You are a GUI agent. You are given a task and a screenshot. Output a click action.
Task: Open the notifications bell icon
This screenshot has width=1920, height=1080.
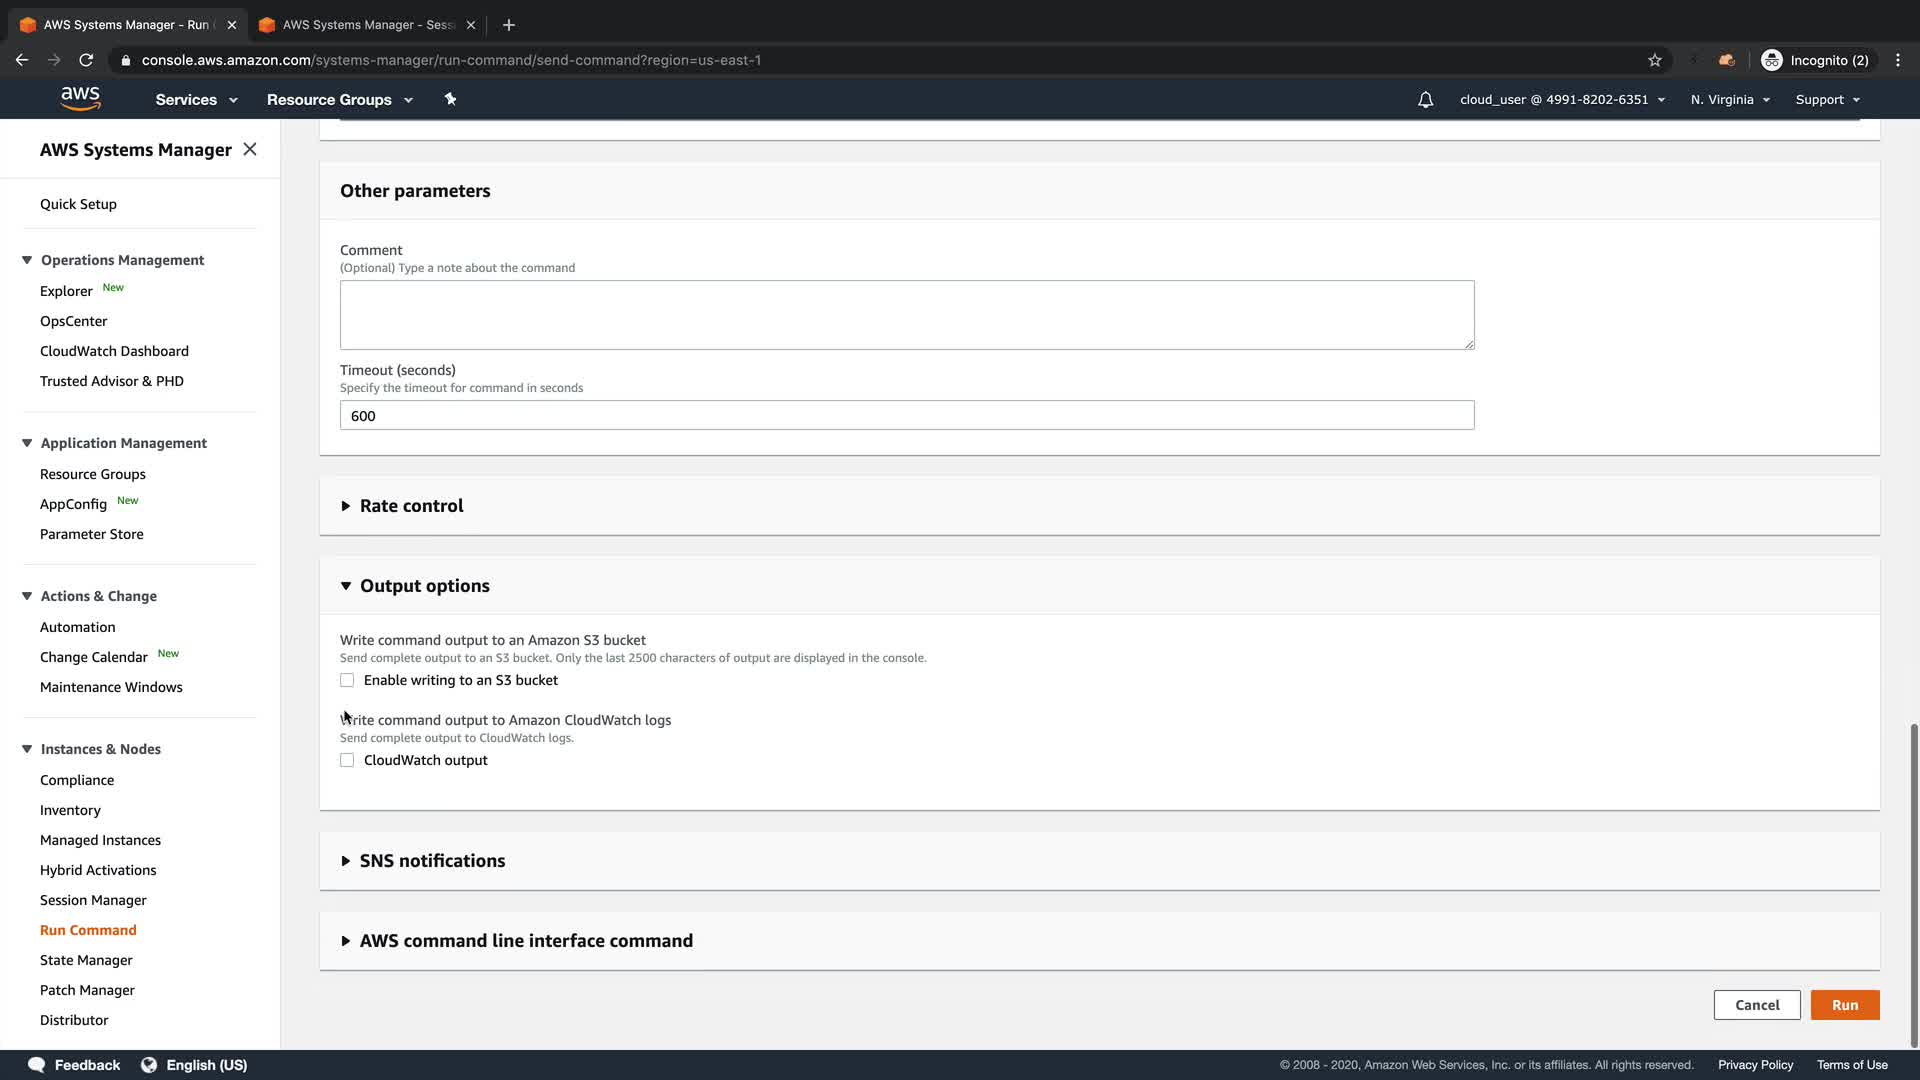click(x=1425, y=100)
